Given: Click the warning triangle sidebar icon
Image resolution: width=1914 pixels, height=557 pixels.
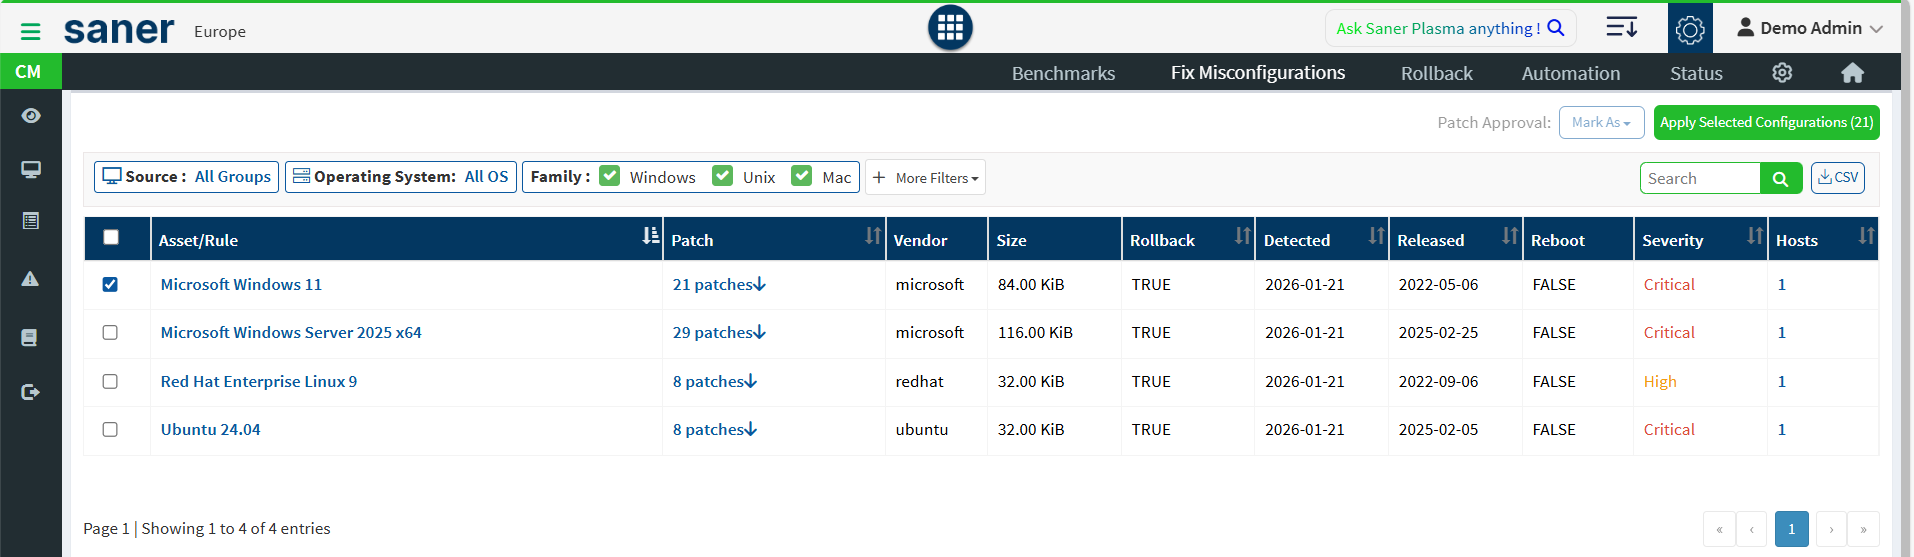Looking at the screenshot, I should click(31, 279).
